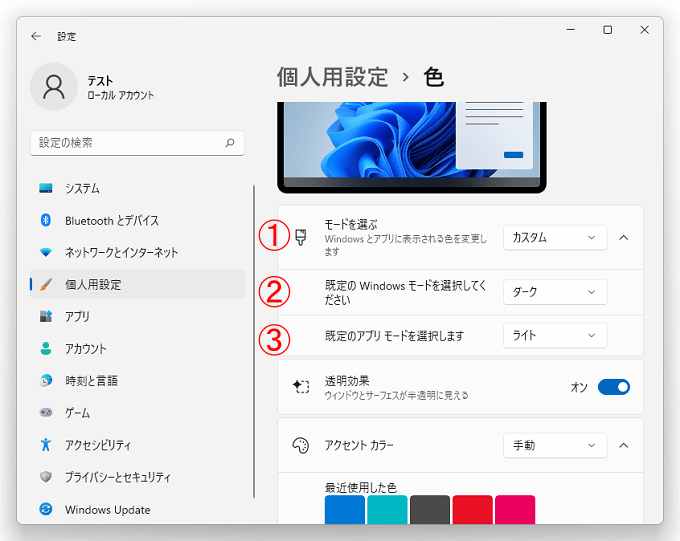
Task: Go to アプリ settings
Action: [x=137, y=316]
